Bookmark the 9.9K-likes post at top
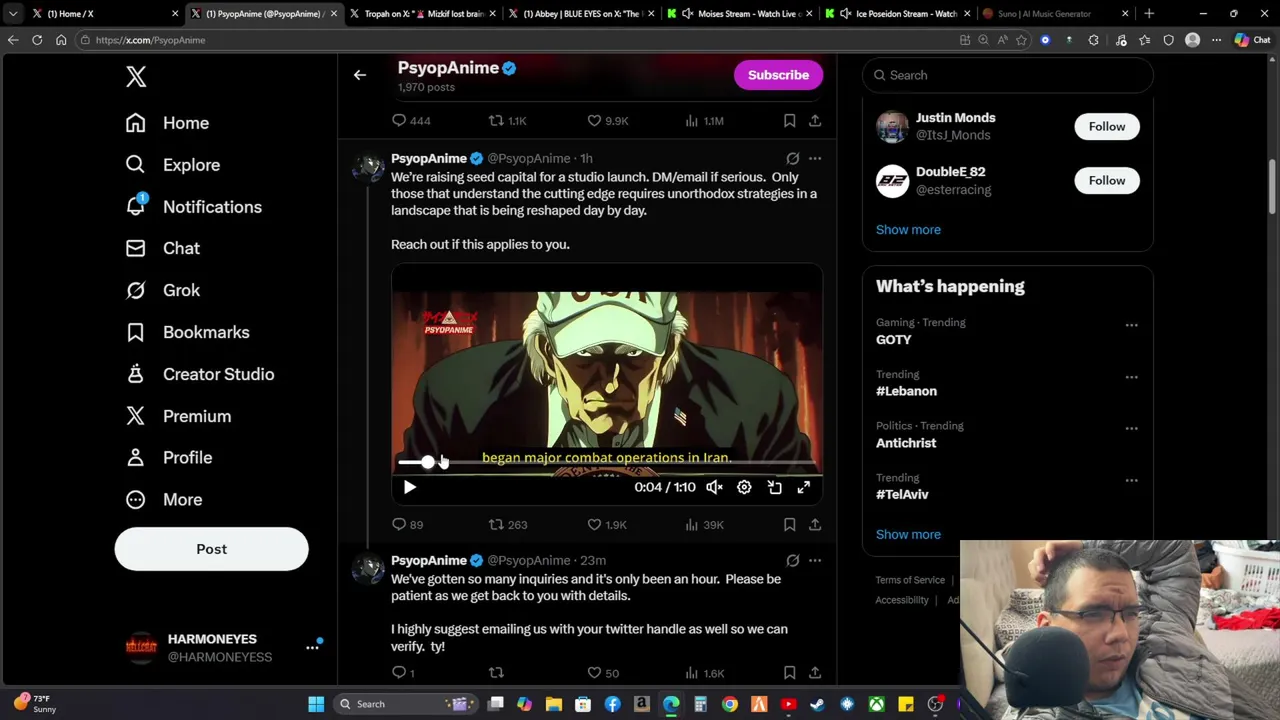The image size is (1280, 720). pyautogui.click(x=789, y=120)
